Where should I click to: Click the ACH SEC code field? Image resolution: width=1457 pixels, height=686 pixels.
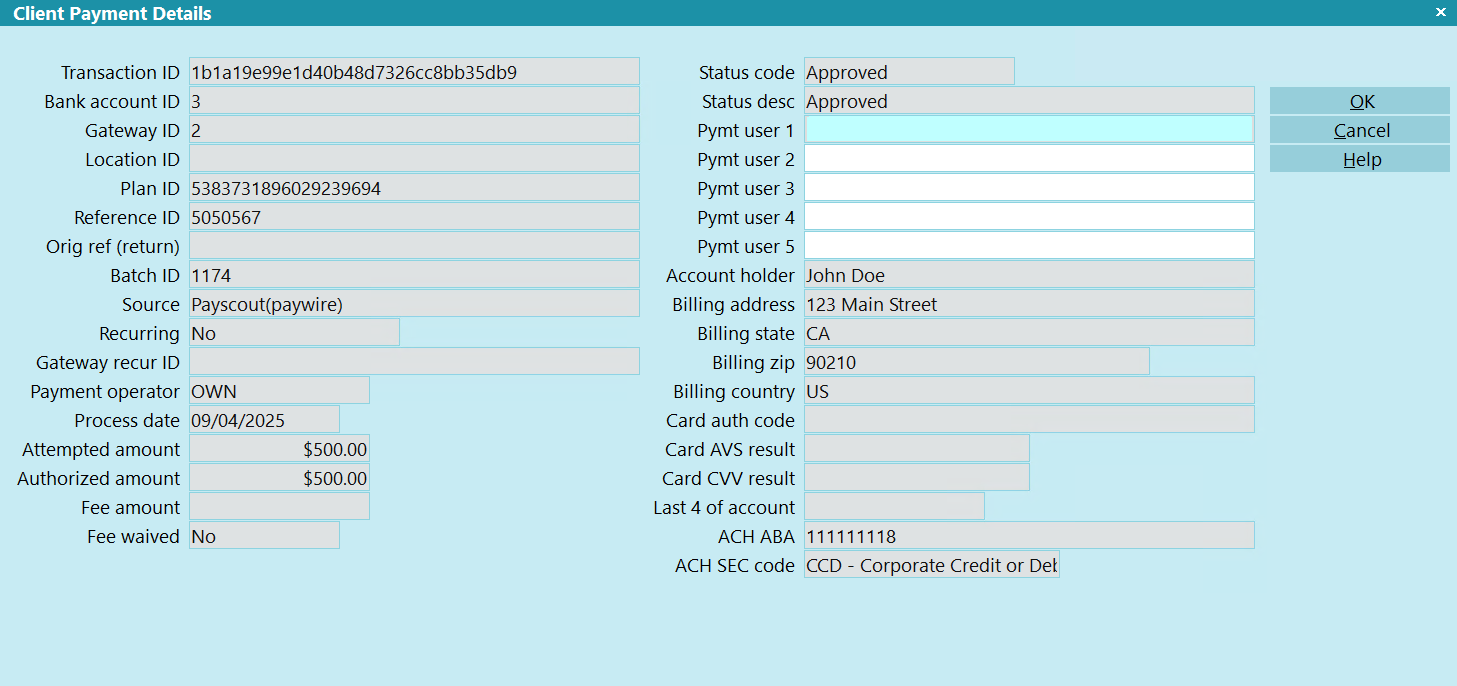[931, 565]
